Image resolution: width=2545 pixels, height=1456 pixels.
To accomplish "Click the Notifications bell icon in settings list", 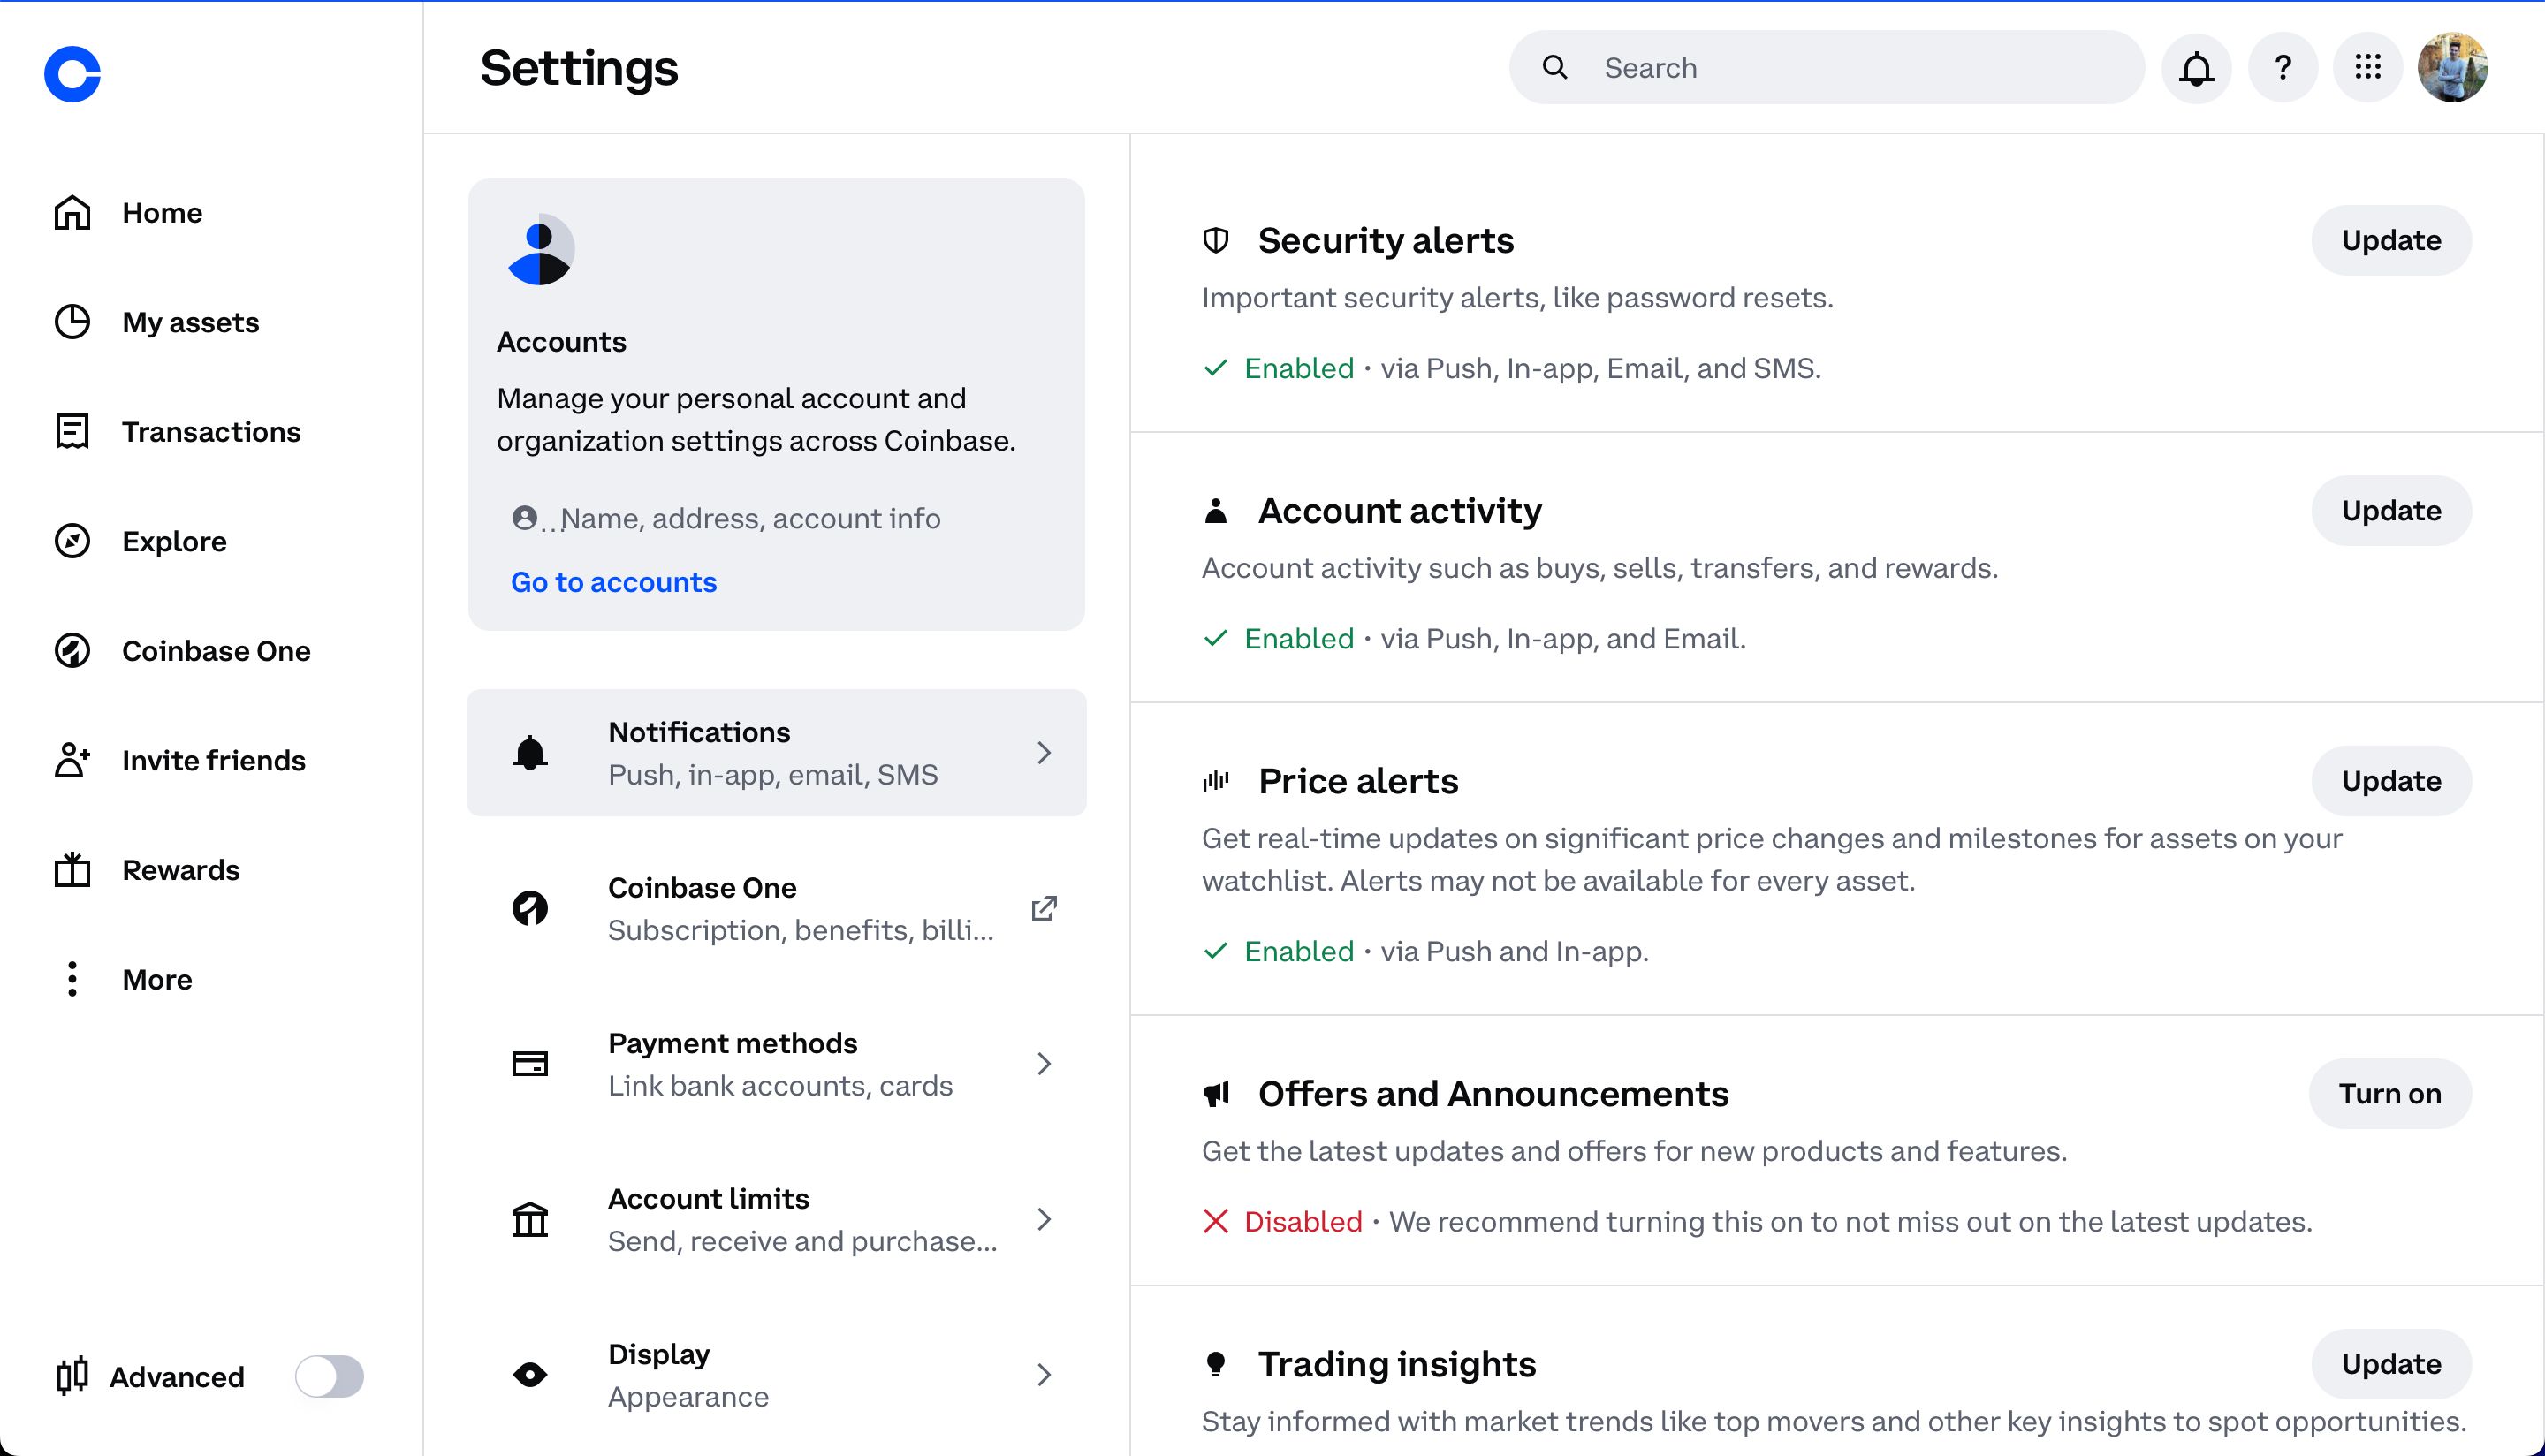I will coord(530,753).
